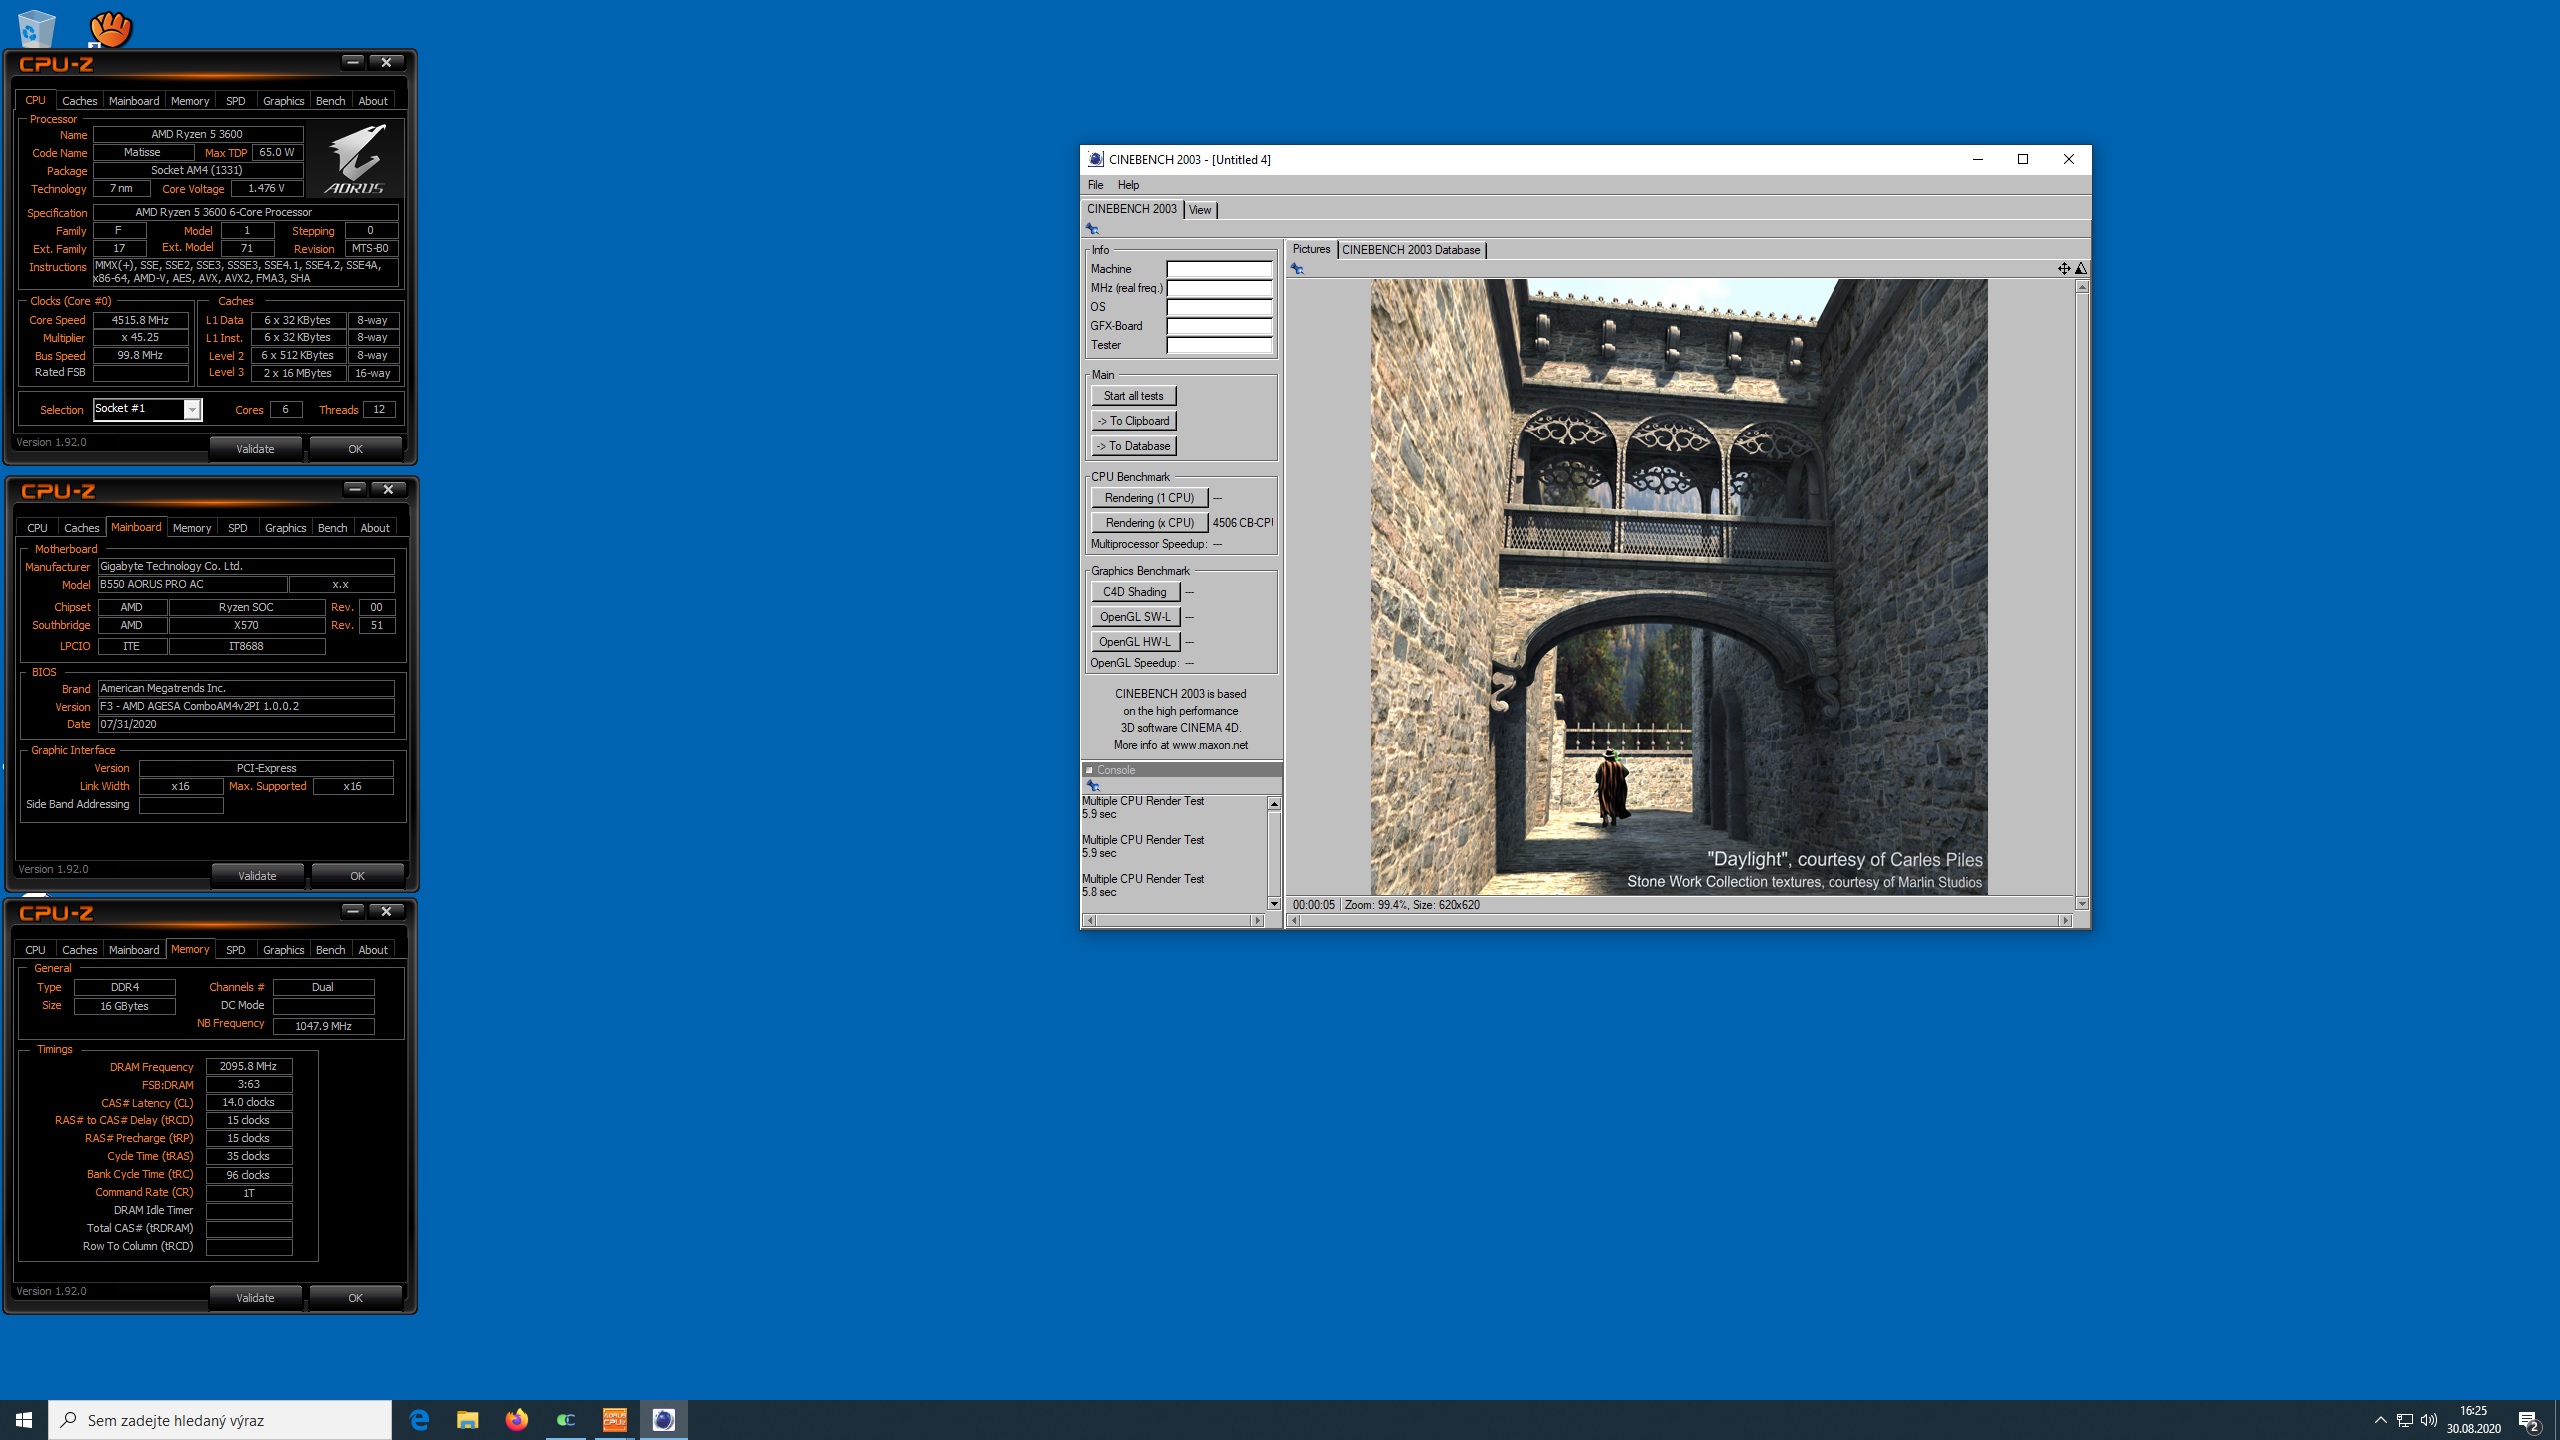Open Caches tab in top CPU-Z window

point(80,101)
